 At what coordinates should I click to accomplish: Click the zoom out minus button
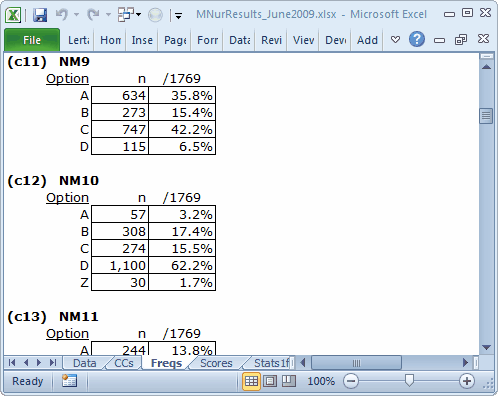click(351, 381)
